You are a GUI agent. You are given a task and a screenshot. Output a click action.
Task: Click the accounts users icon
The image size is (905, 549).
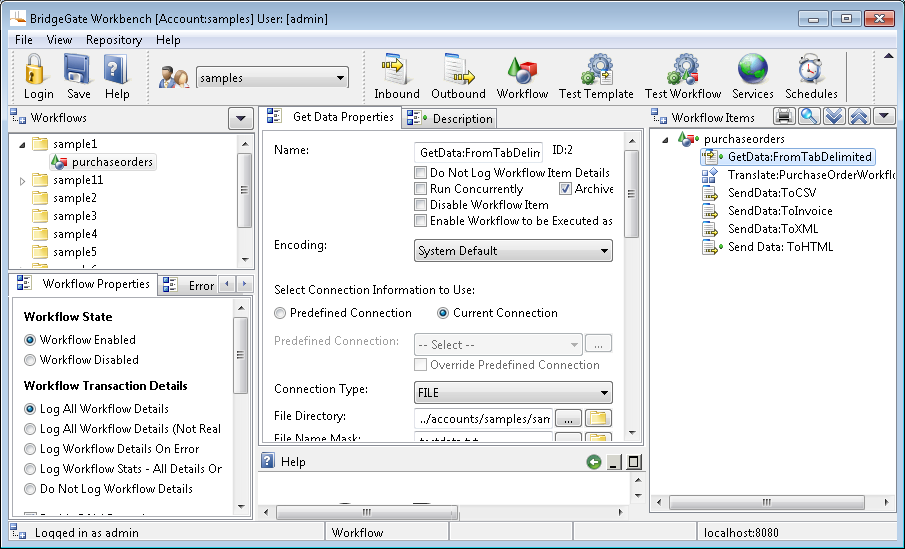(173, 77)
